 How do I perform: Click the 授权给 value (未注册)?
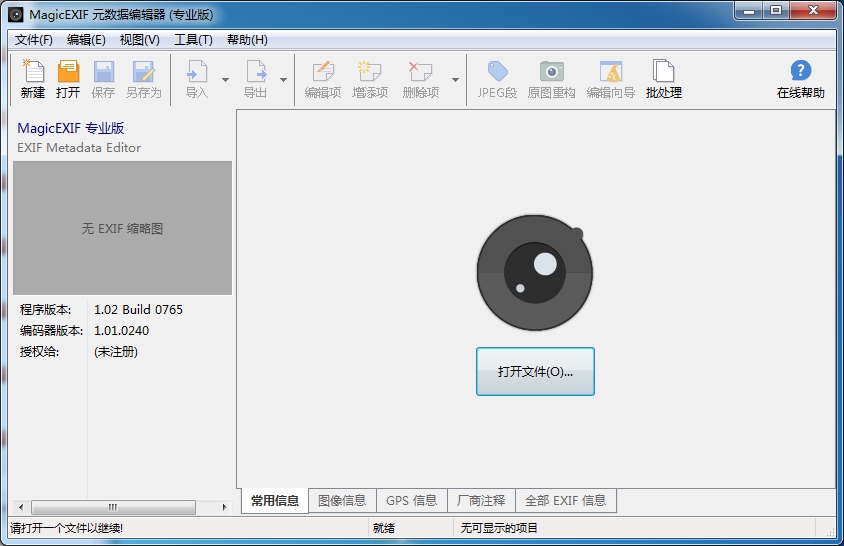pos(116,352)
